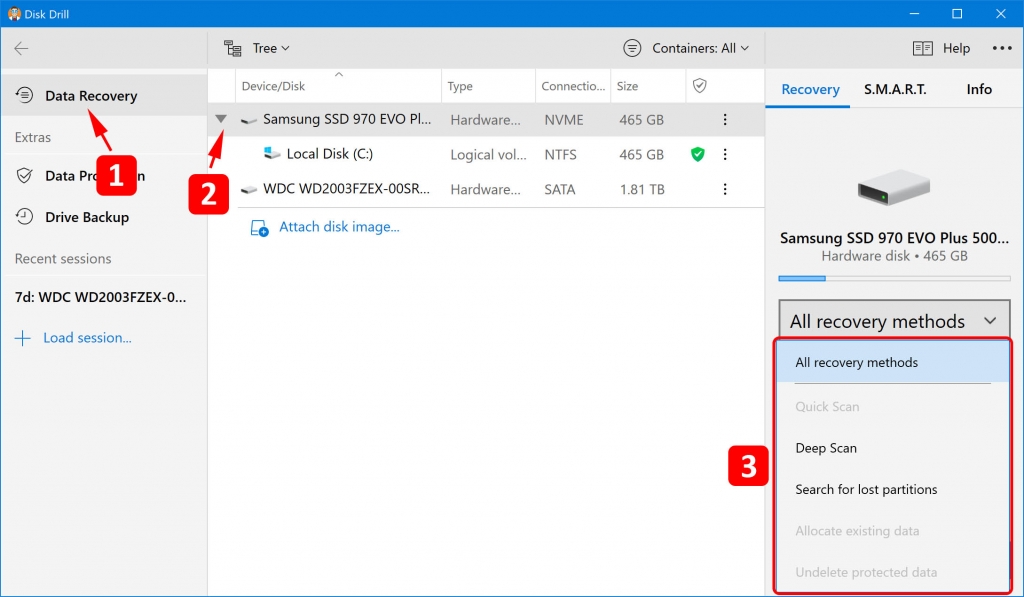Switch to the S.M.A.R.T. tab
Screen dimensions: 1024x597
[895, 89]
